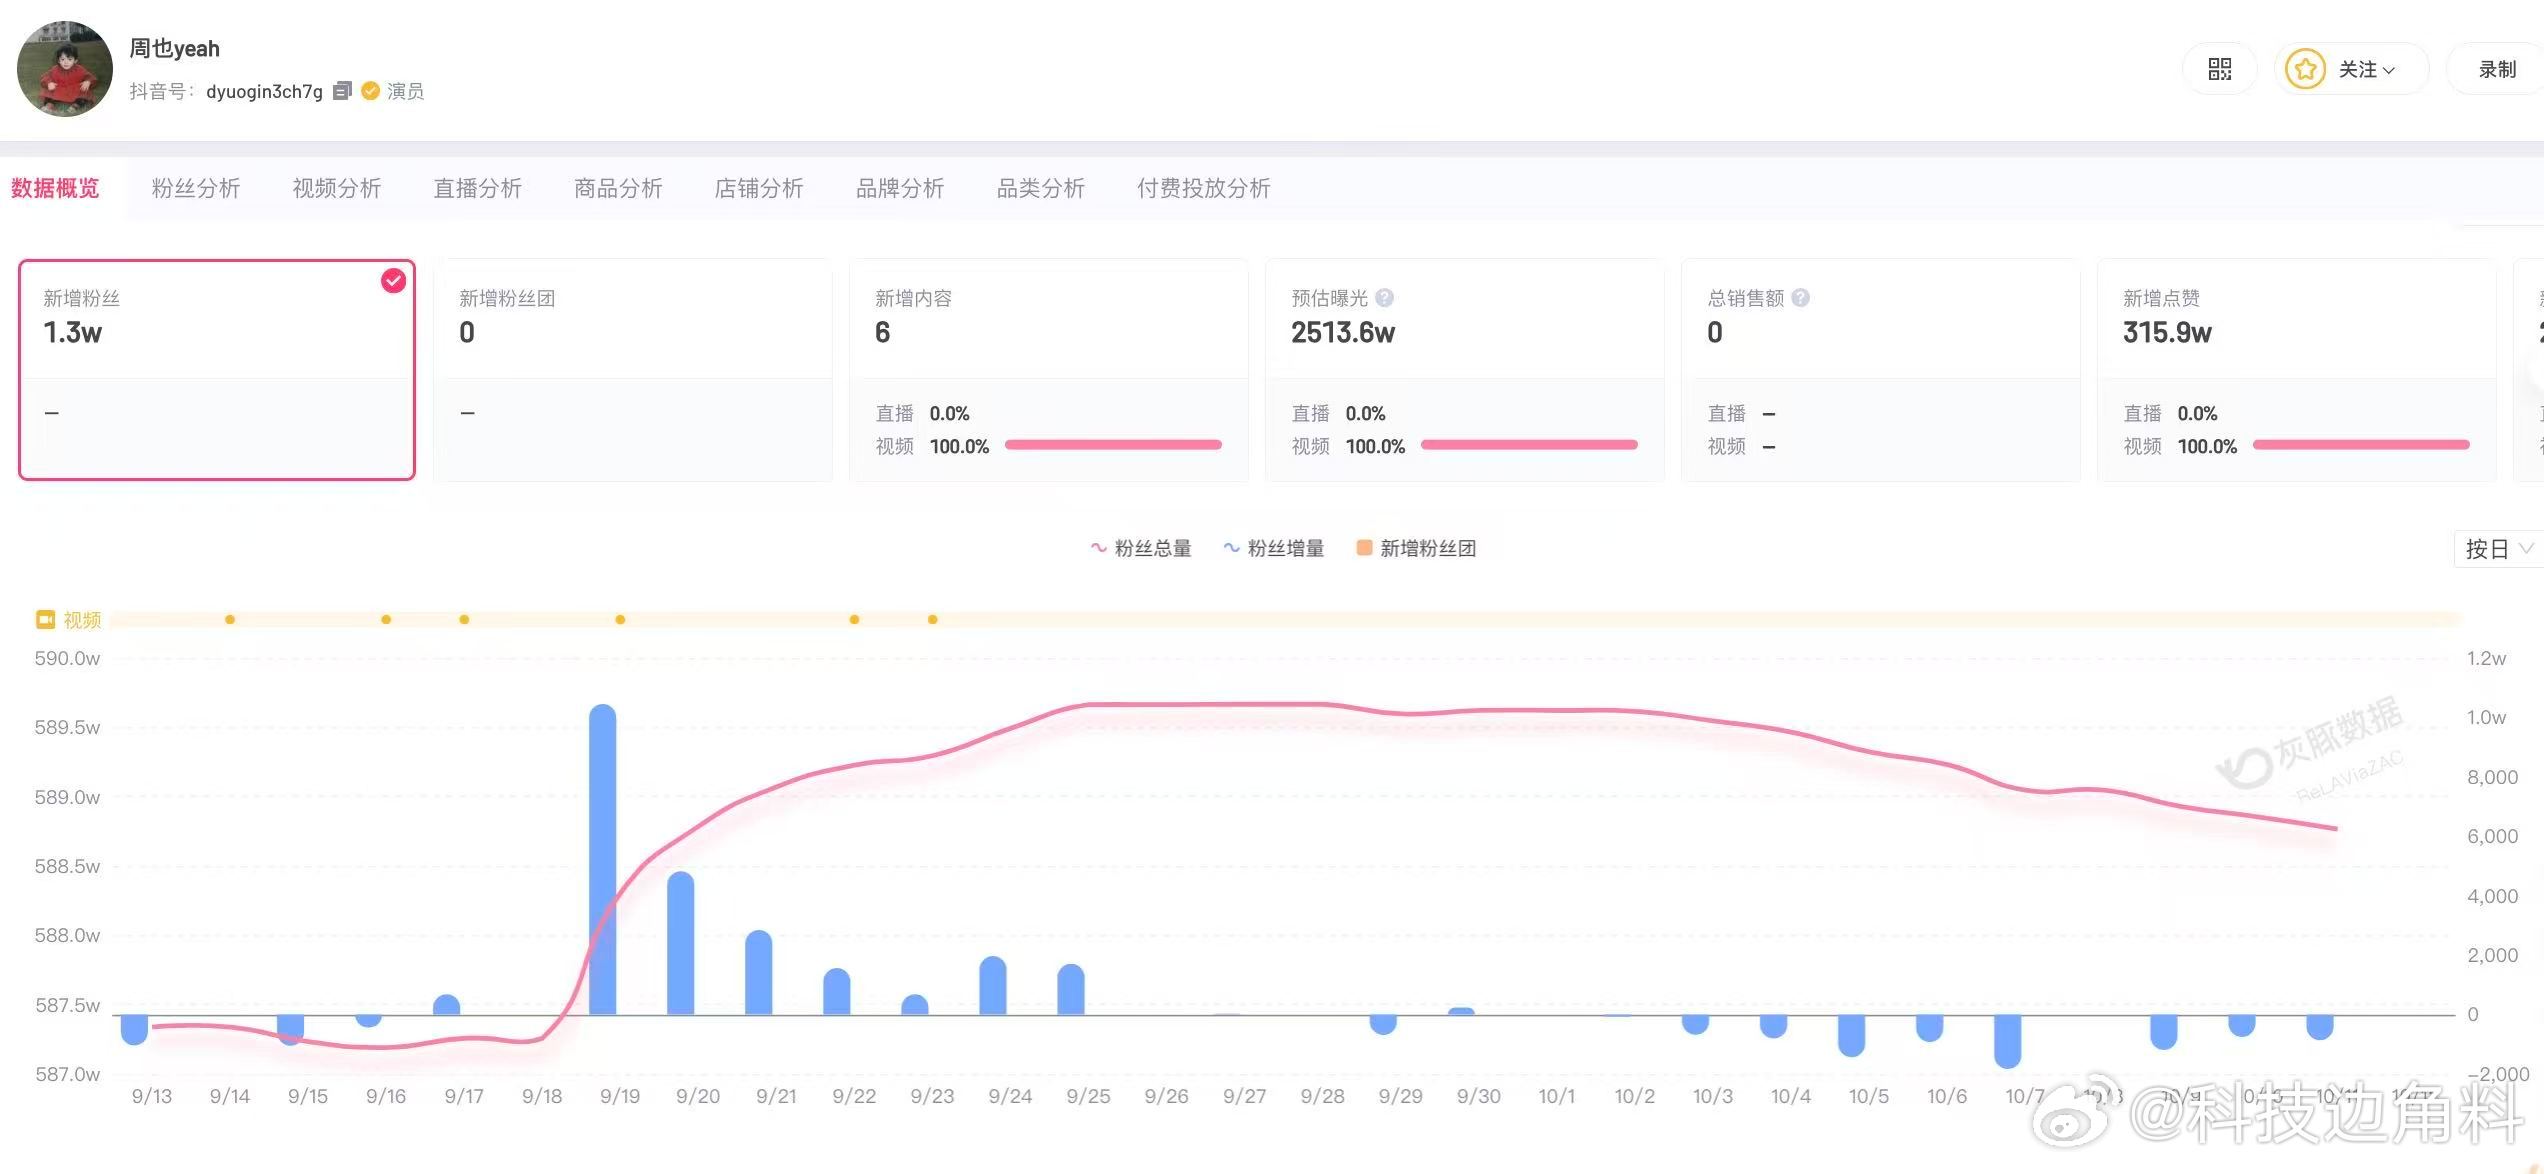Image resolution: width=2544 pixels, height=1174 pixels.
Task: Open the 按日 granularity dropdown
Action: pos(2498,549)
